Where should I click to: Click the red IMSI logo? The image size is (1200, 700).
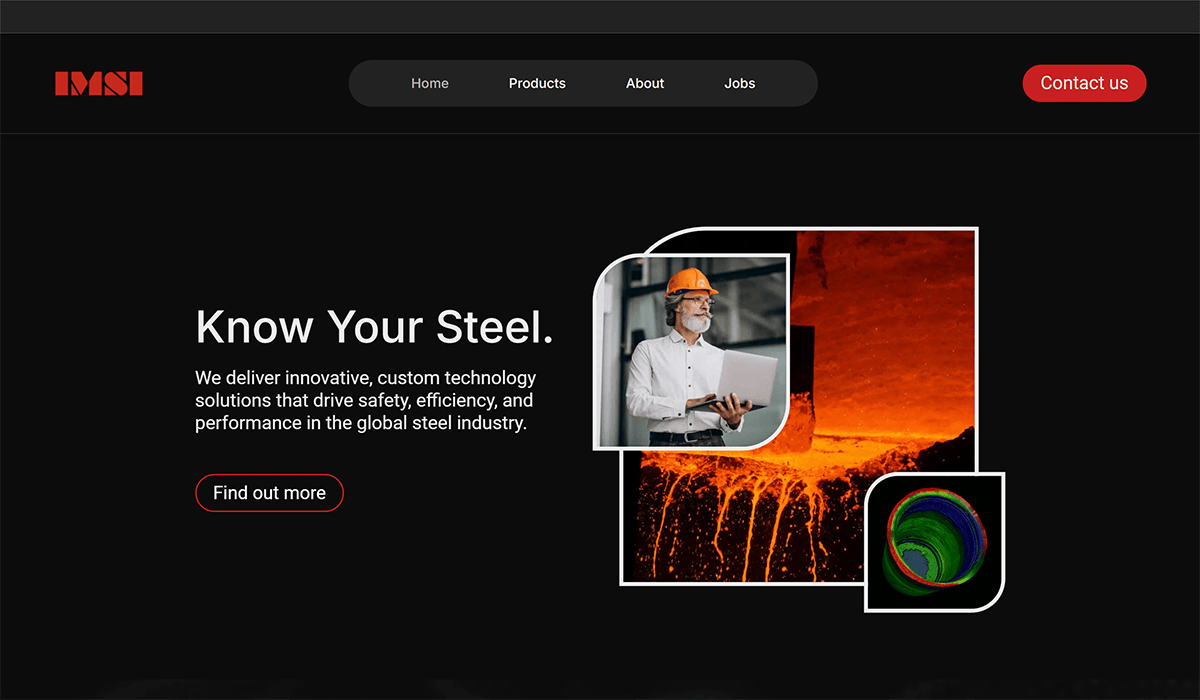(x=99, y=84)
